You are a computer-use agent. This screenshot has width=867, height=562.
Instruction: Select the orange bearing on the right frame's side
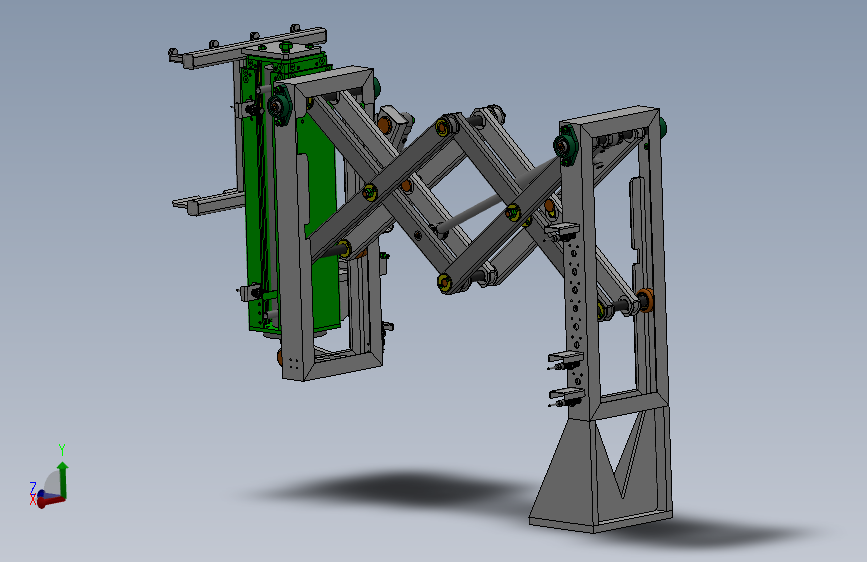point(645,300)
